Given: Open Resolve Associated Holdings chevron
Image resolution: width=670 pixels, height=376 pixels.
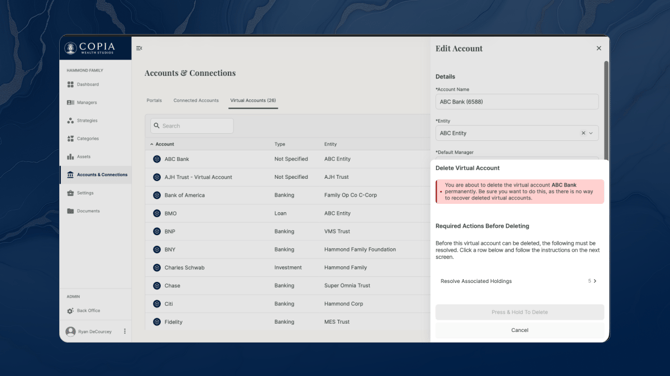Looking at the screenshot, I should pyautogui.click(x=595, y=281).
